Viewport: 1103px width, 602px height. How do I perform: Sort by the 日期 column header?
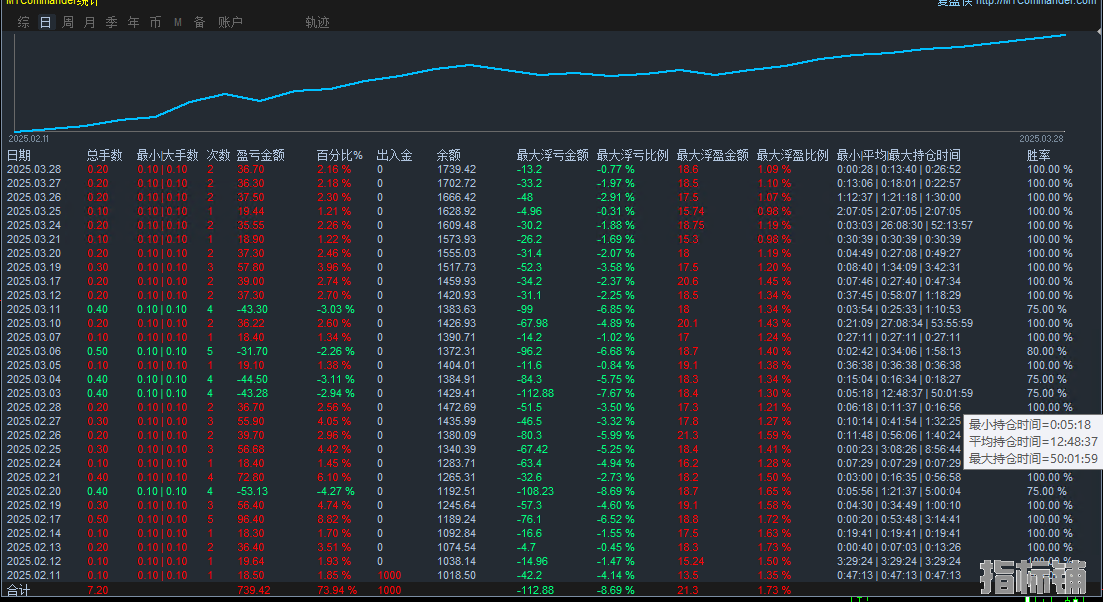pos(19,155)
